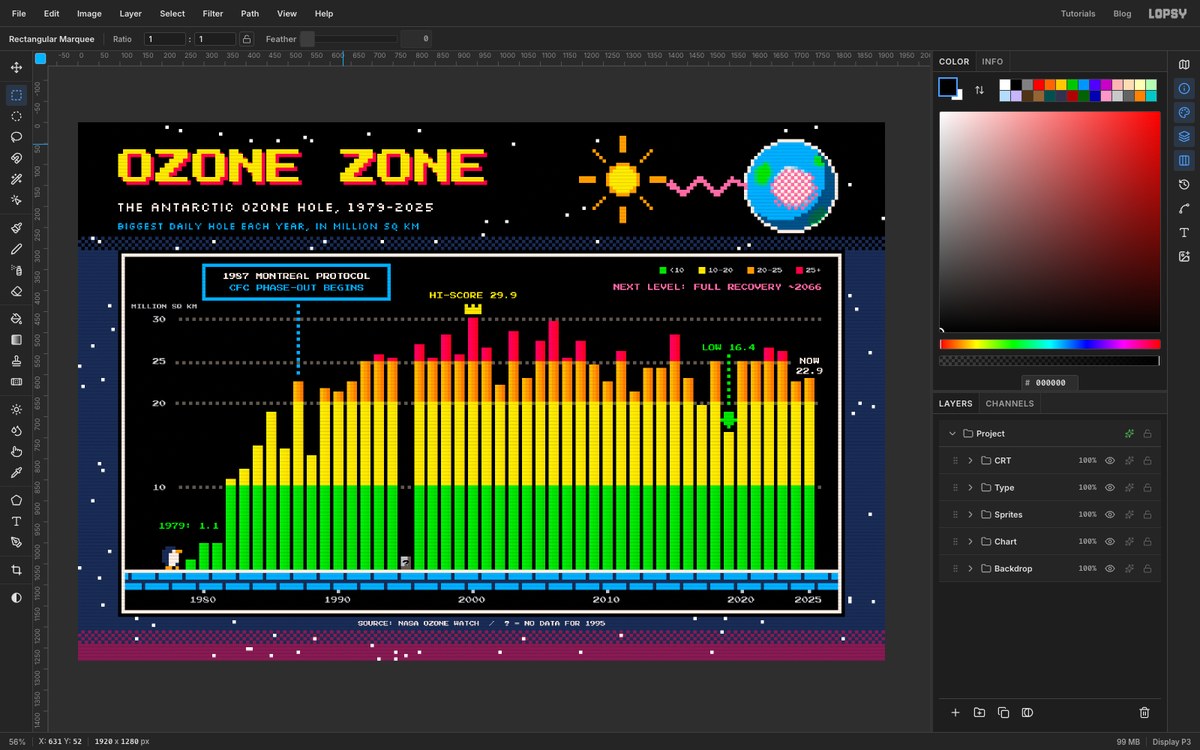Open the Tutorials link
The width and height of the screenshot is (1200, 750).
(1078, 14)
